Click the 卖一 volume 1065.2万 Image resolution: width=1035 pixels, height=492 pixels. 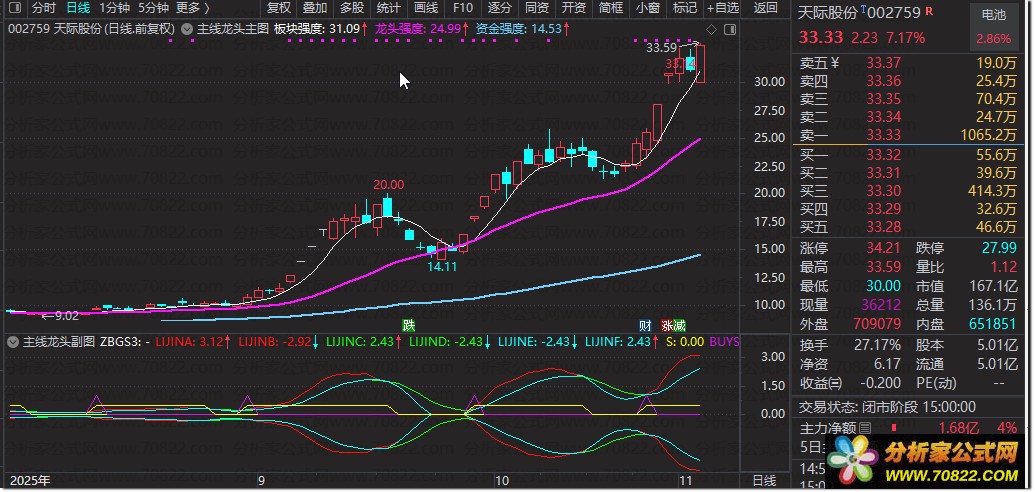987,135
